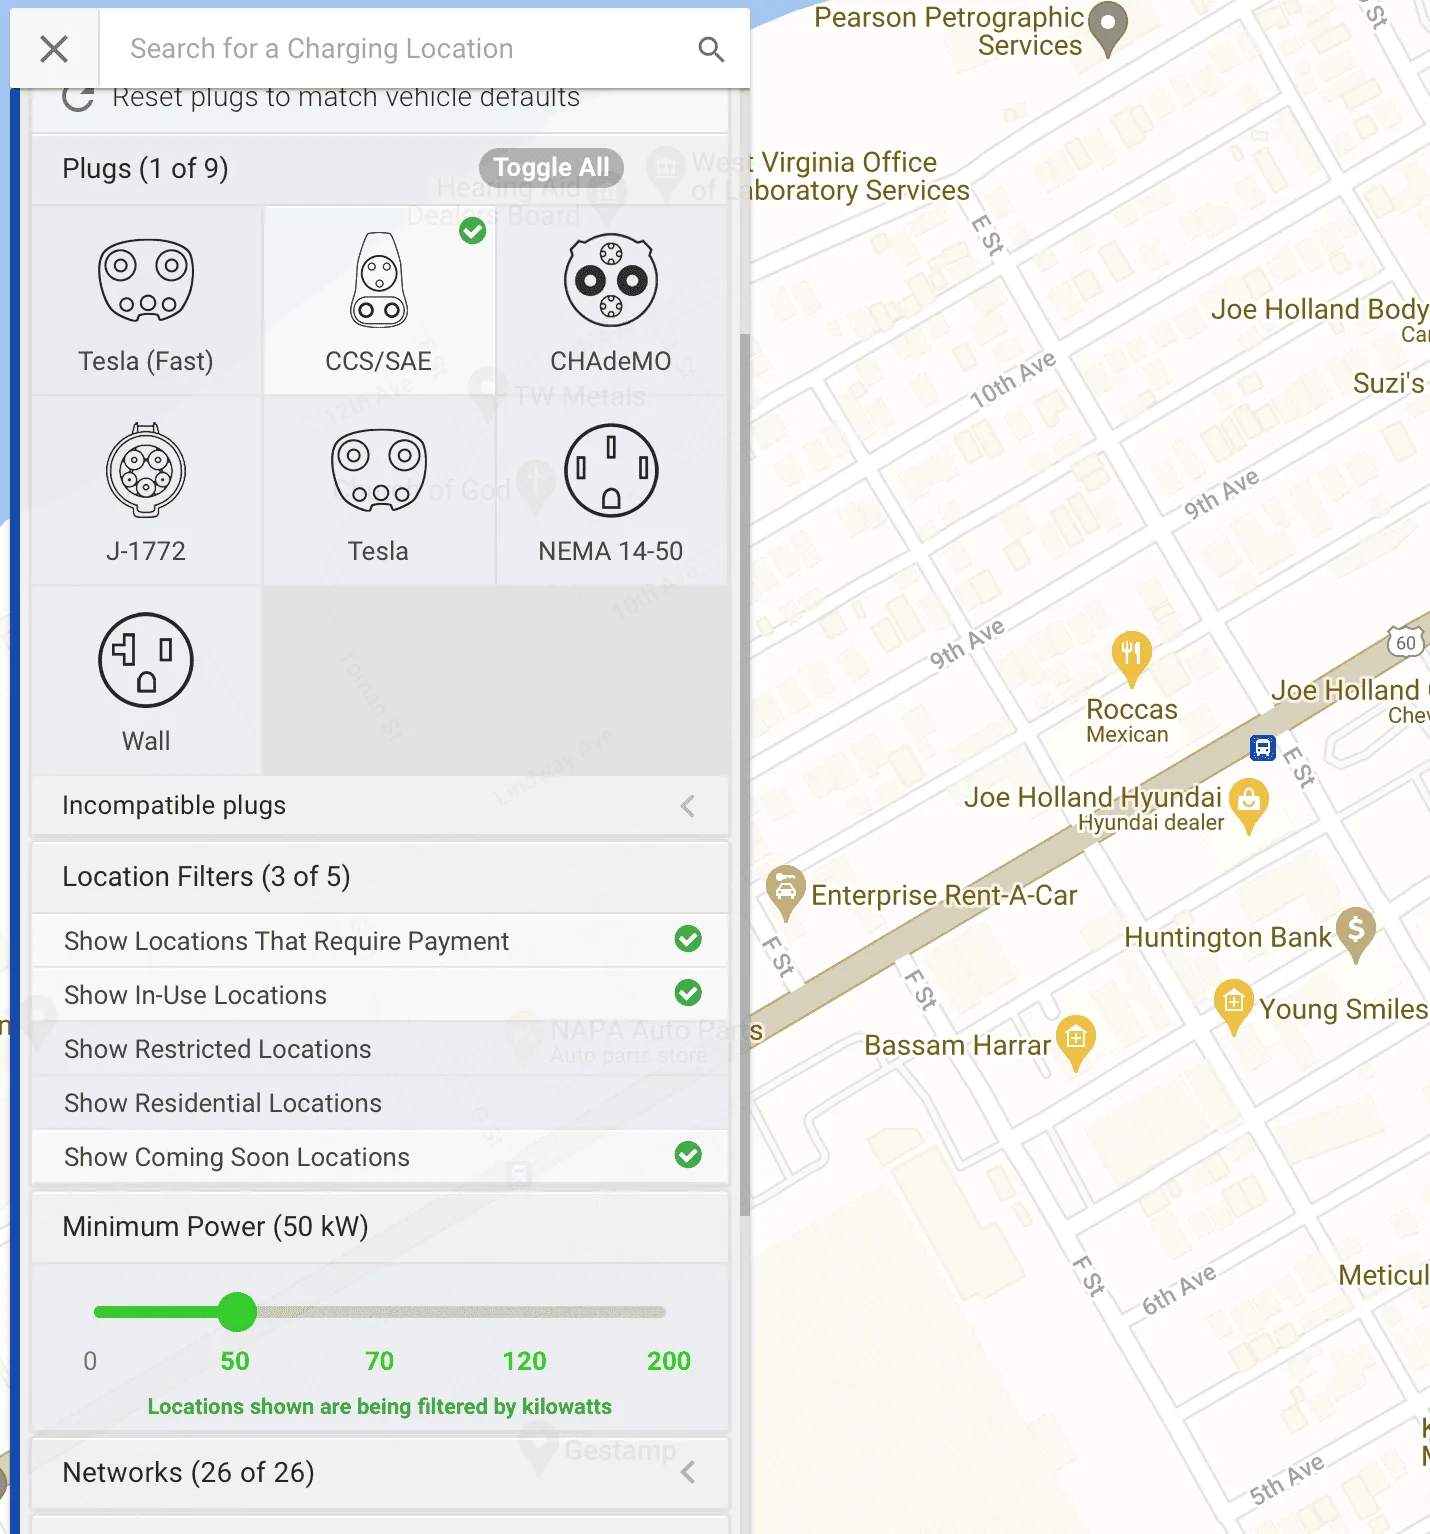Focus the Search for a Charging Location field

400,48
